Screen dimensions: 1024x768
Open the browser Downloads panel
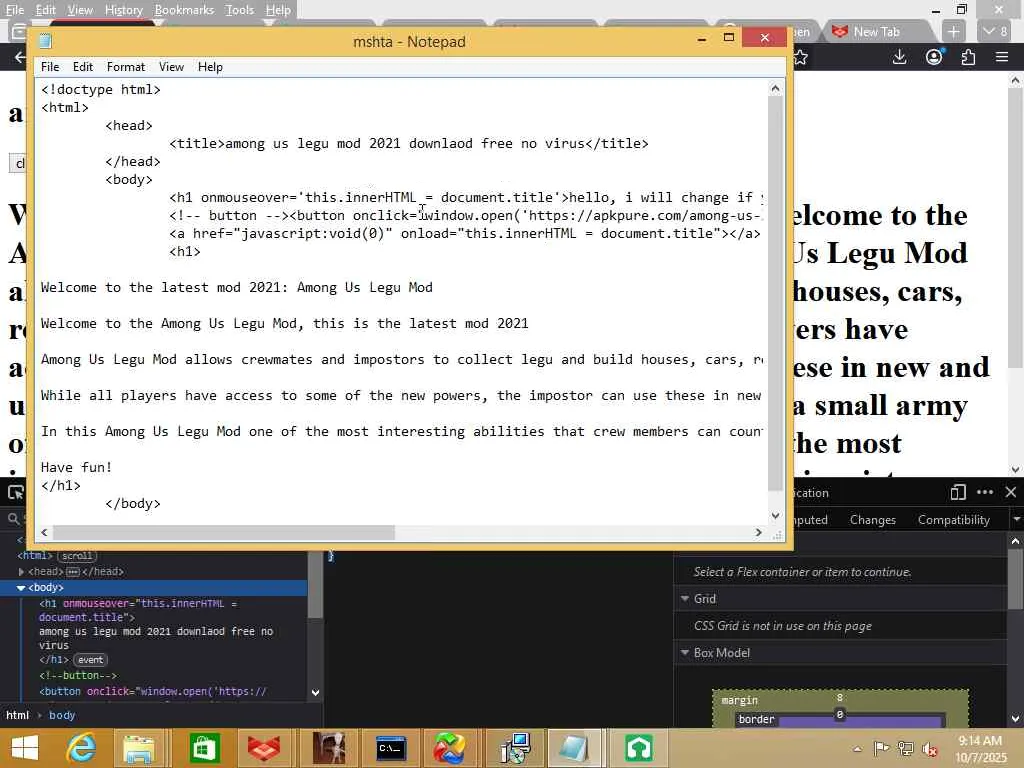899,57
